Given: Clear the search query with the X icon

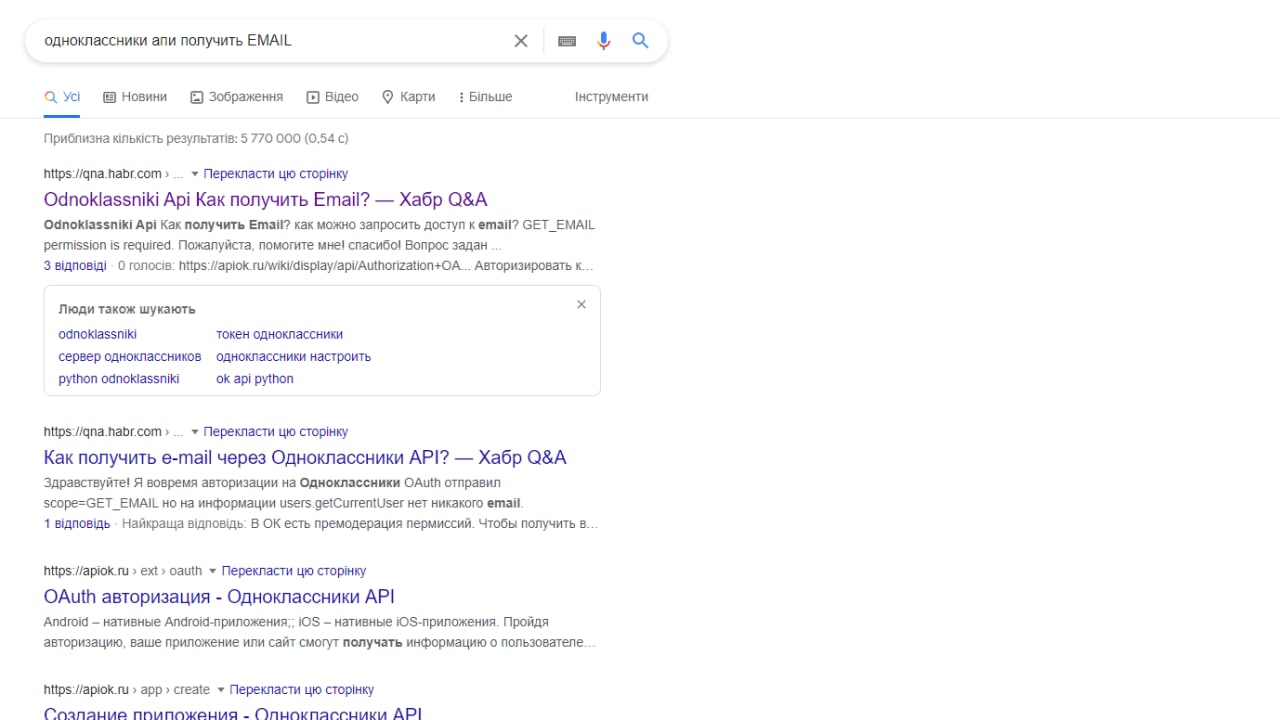Looking at the screenshot, I should click(521, 41).
